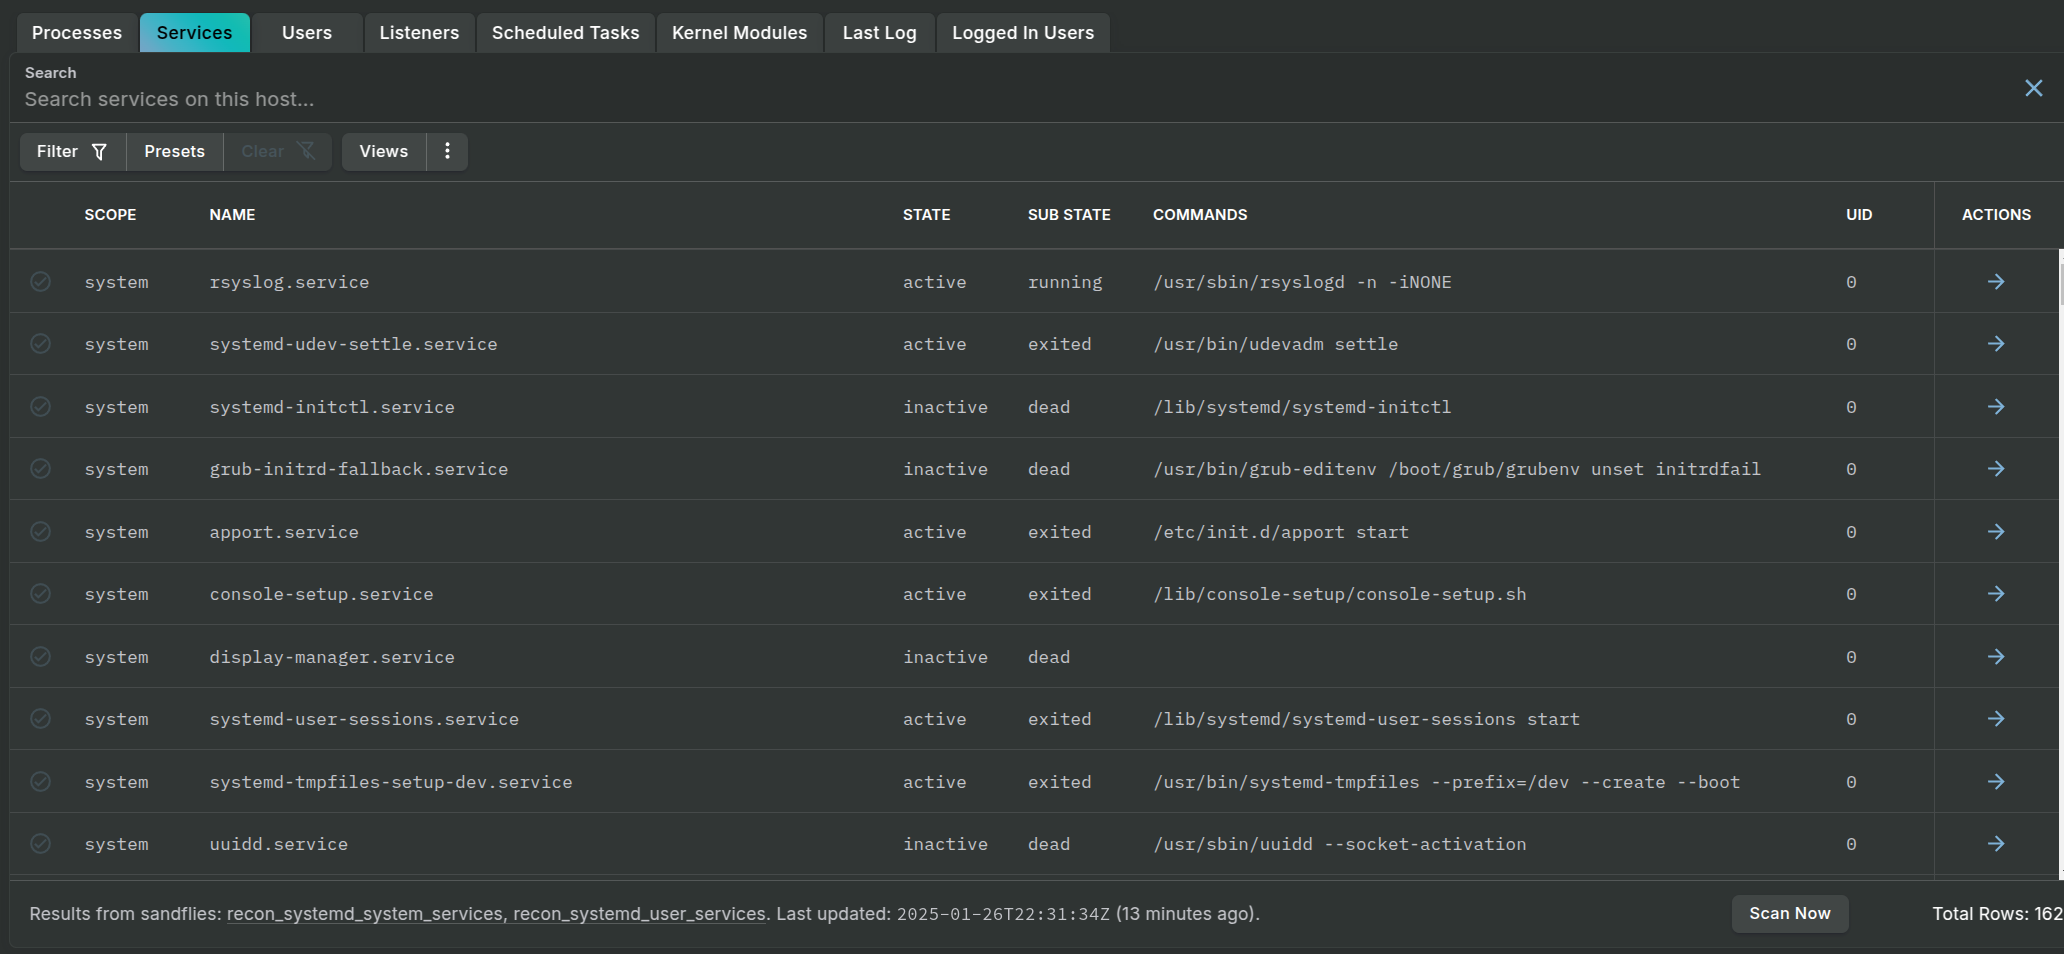Open details arrow for systemd-udev-settle.service

tap(1996, 344)
